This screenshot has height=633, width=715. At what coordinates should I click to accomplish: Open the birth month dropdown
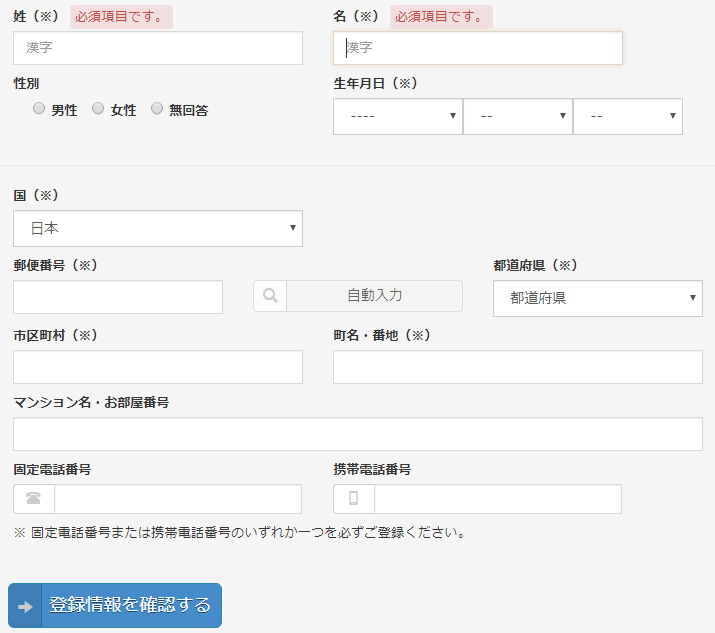click(x=518, y=117)
